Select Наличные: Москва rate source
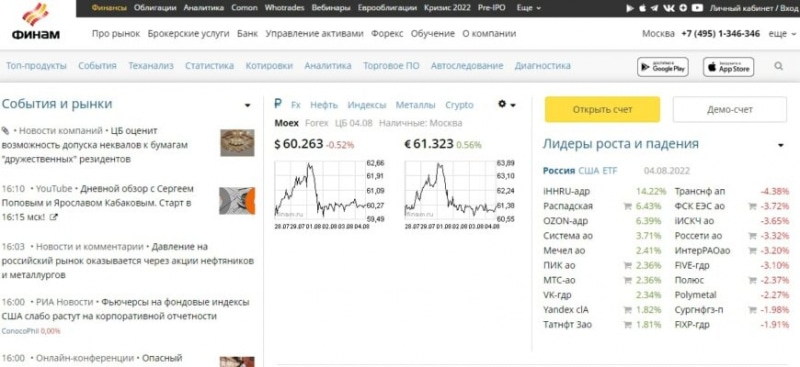 point(421,123)
